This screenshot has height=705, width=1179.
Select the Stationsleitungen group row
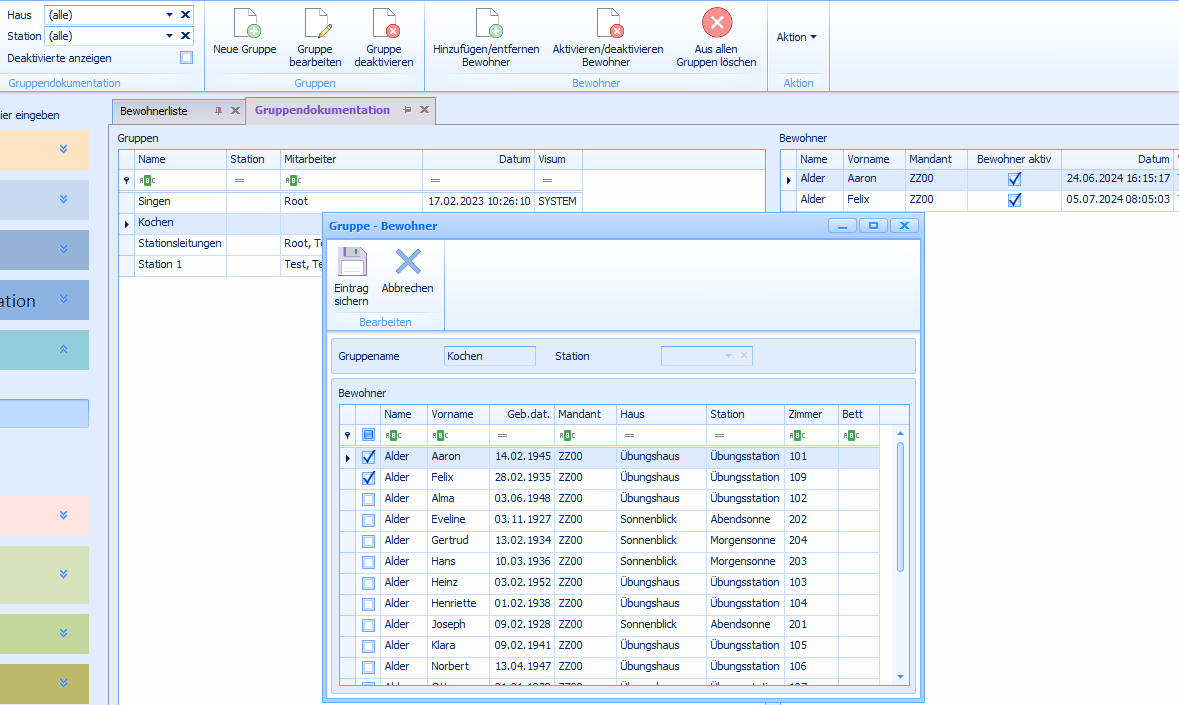pyautogui.click(x=180, y=243)
